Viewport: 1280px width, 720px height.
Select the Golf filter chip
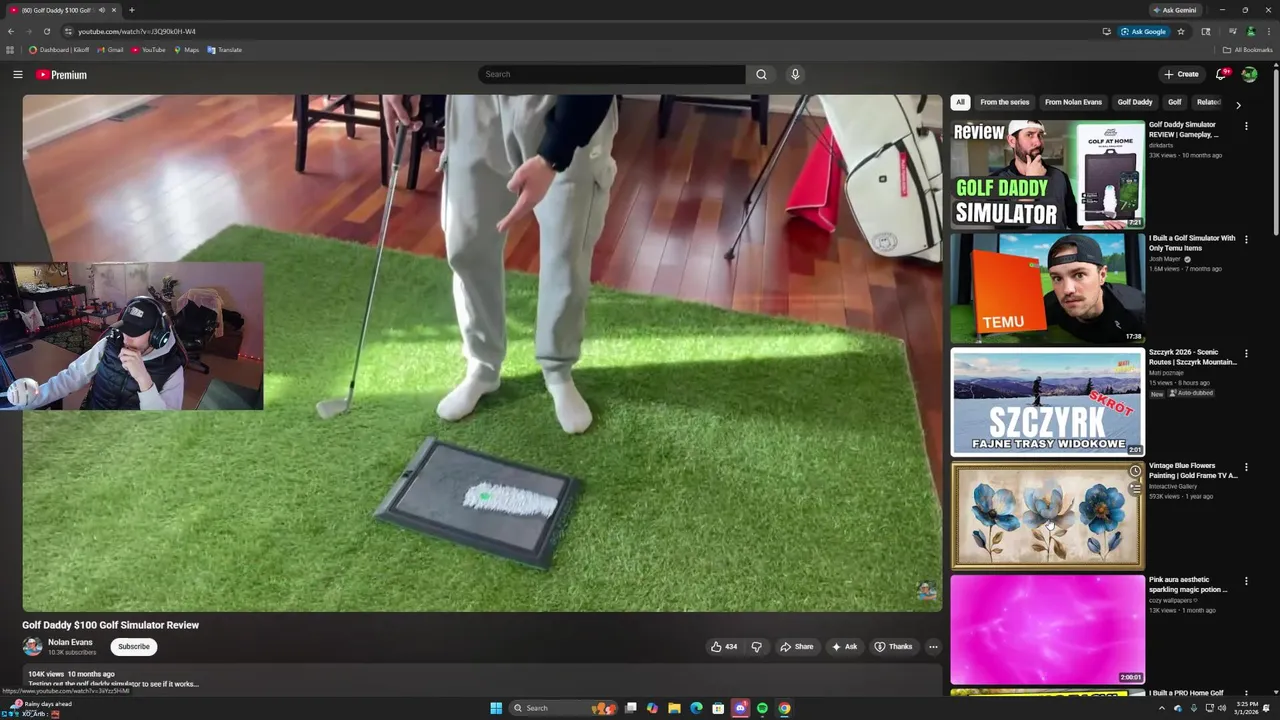tap(1175, 102)
